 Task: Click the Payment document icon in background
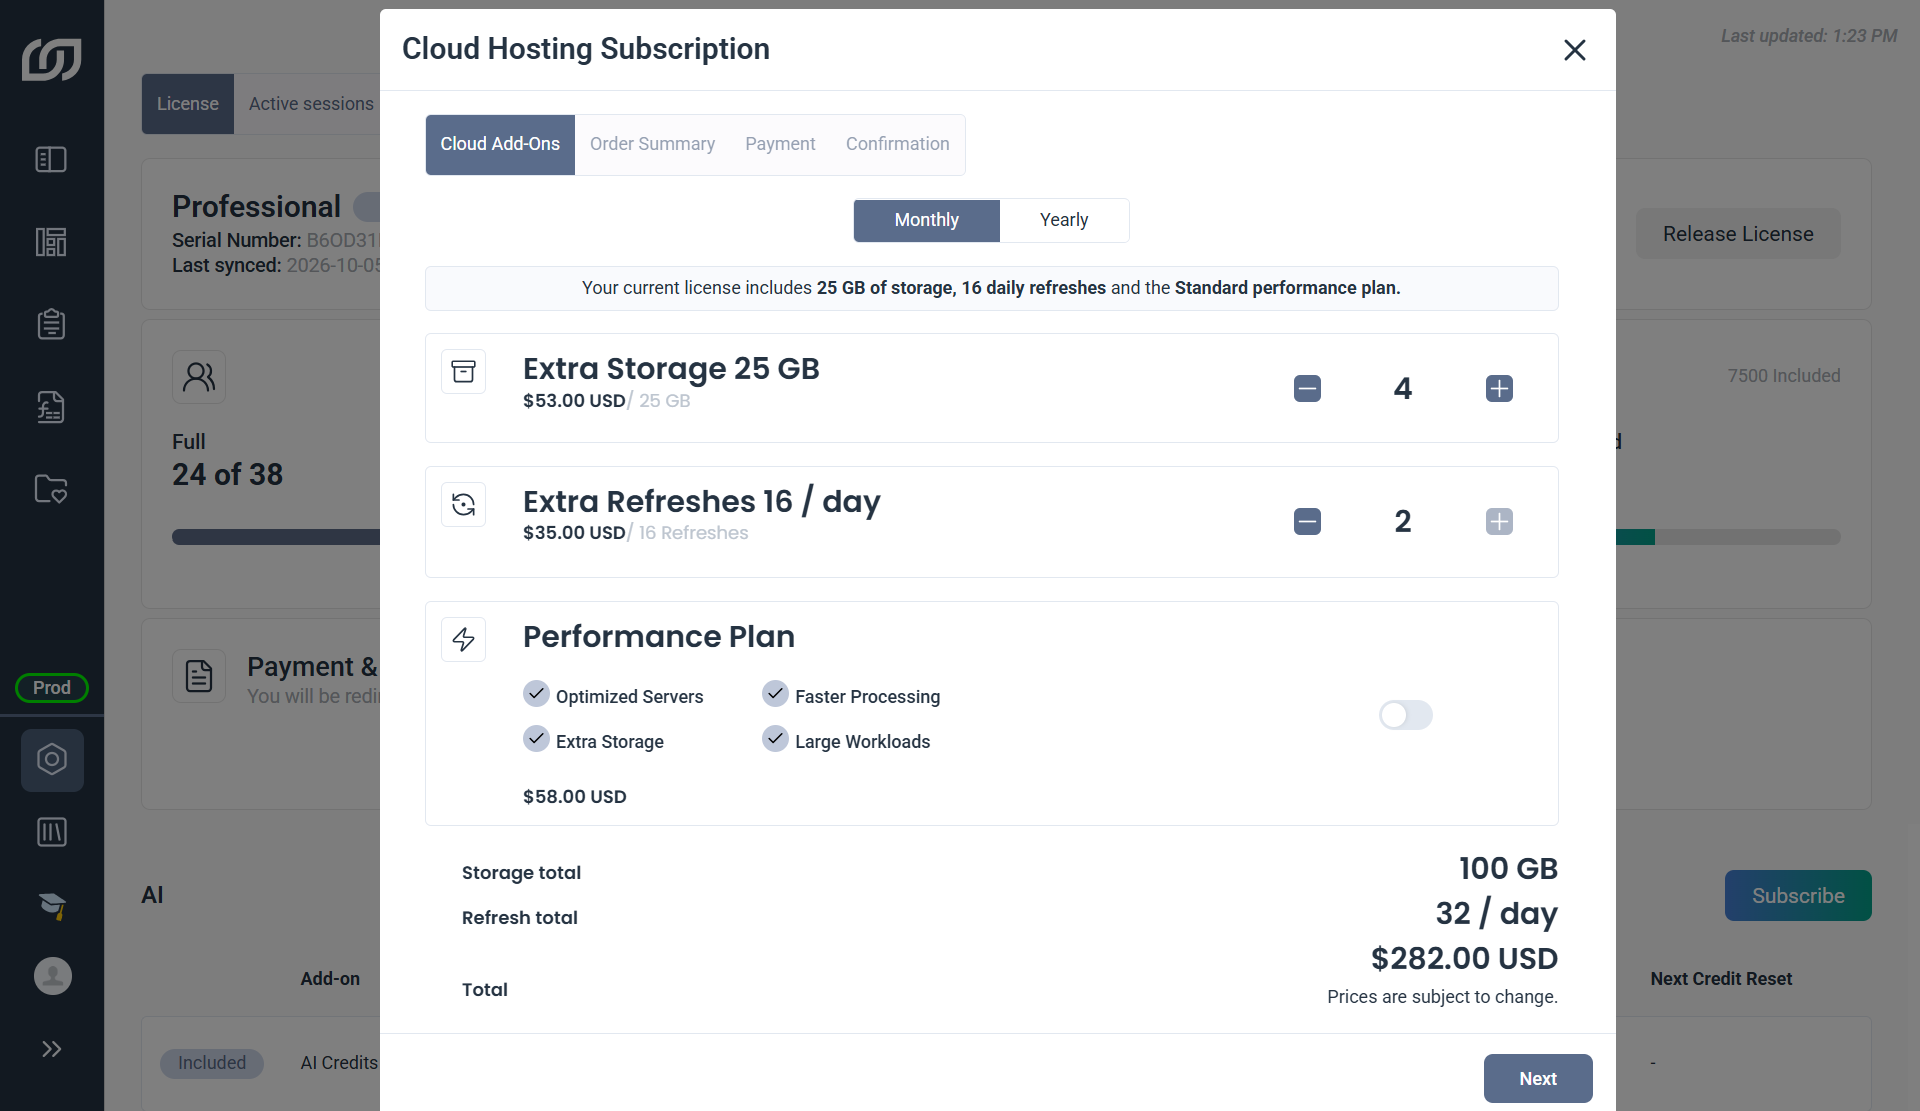coord(199,677)
